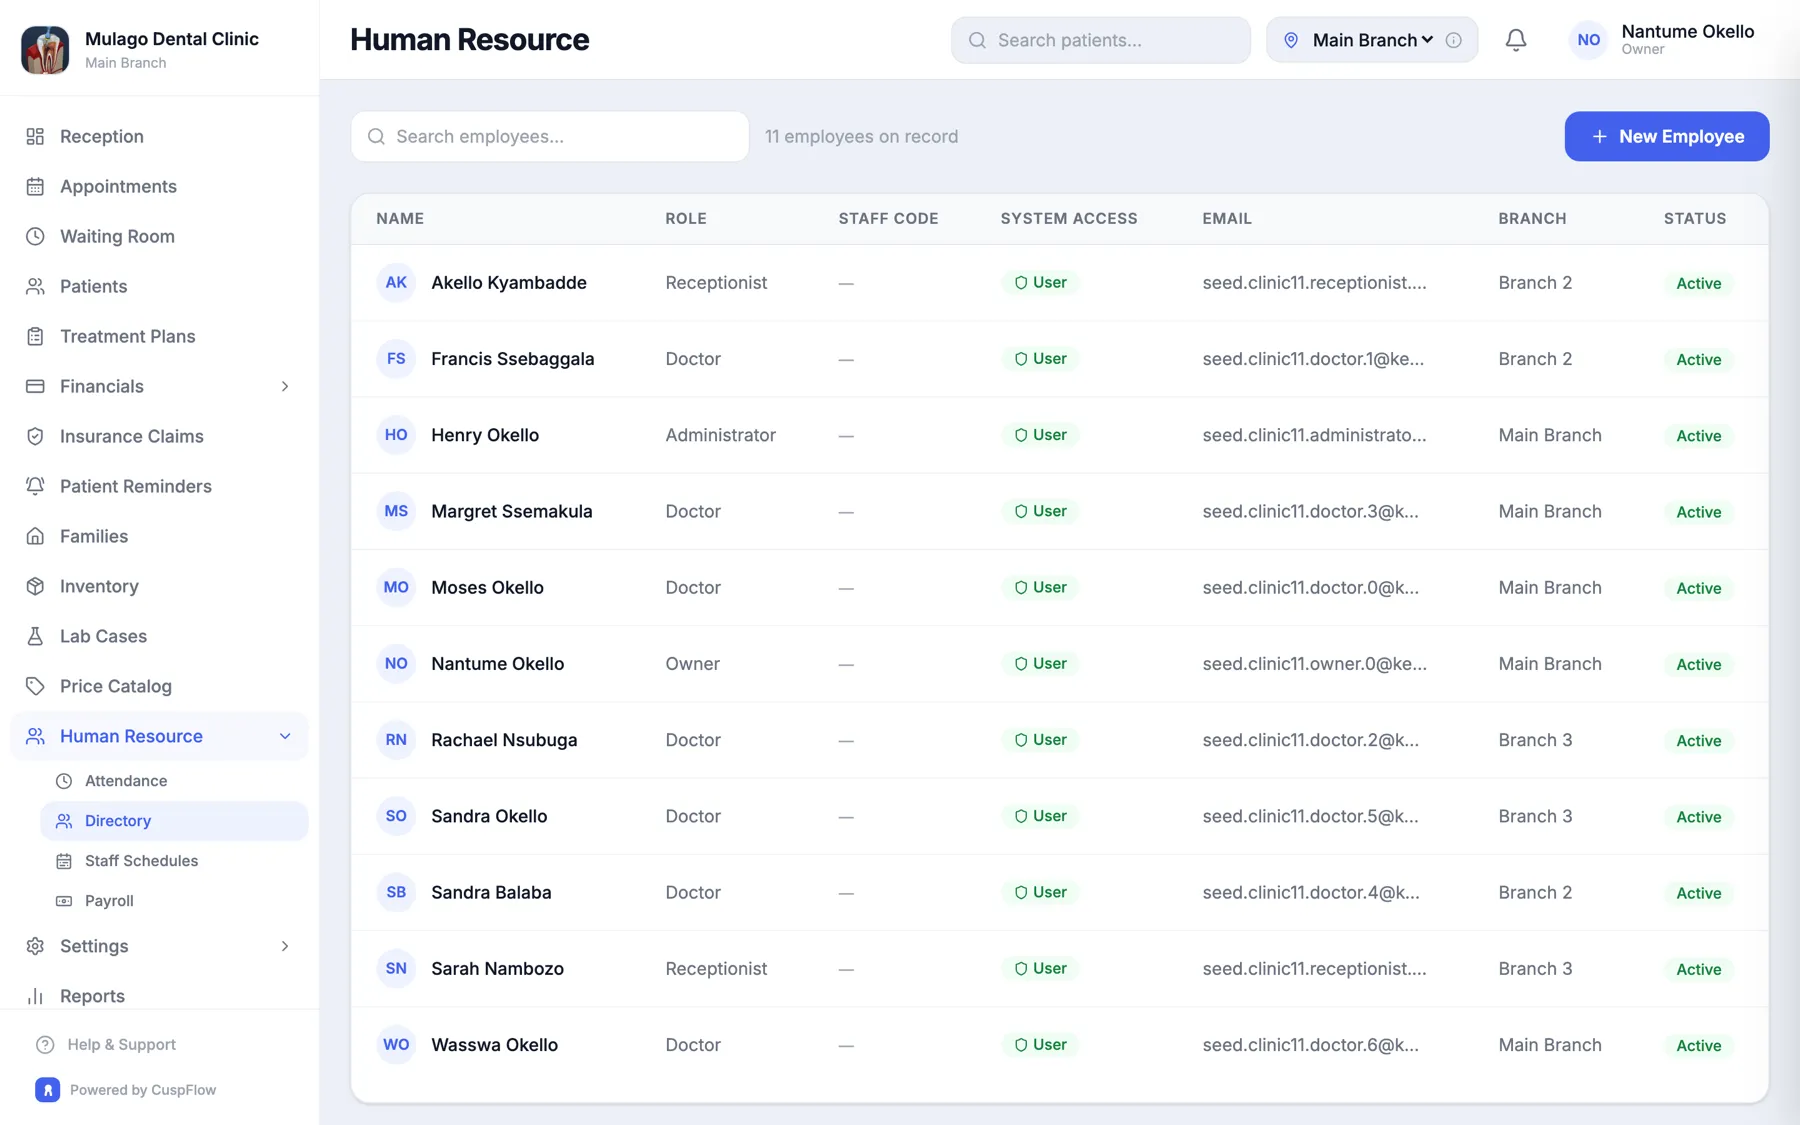Go to the Patients page
1800x1125 pixels.
point(160,286)
